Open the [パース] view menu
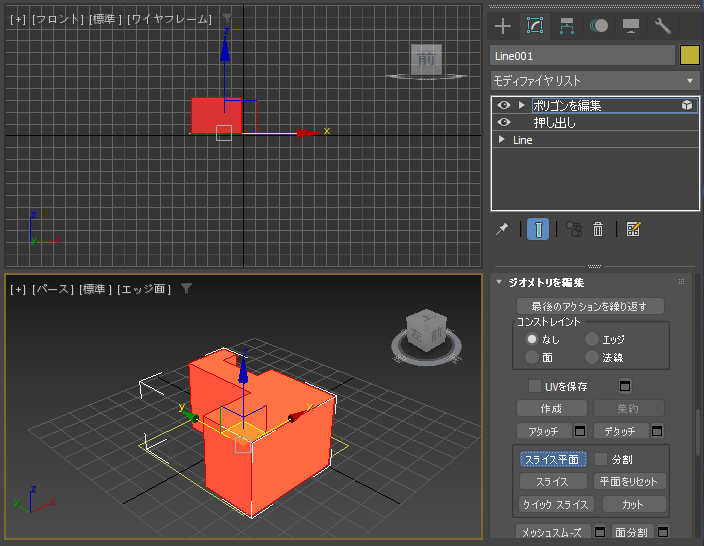This screenshot has width=704, height=546. [53, 289]
